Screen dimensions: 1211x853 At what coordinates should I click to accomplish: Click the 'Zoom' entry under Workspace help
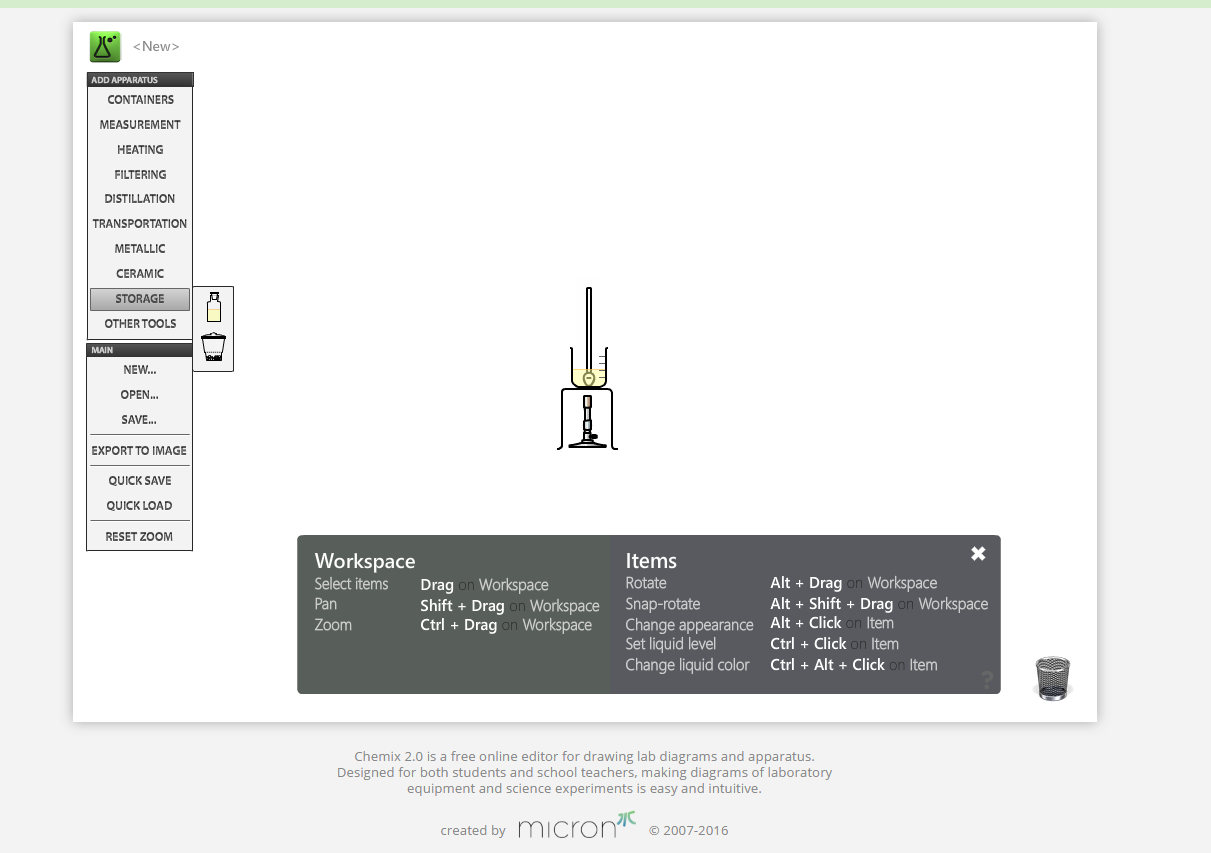pos(333,625)
